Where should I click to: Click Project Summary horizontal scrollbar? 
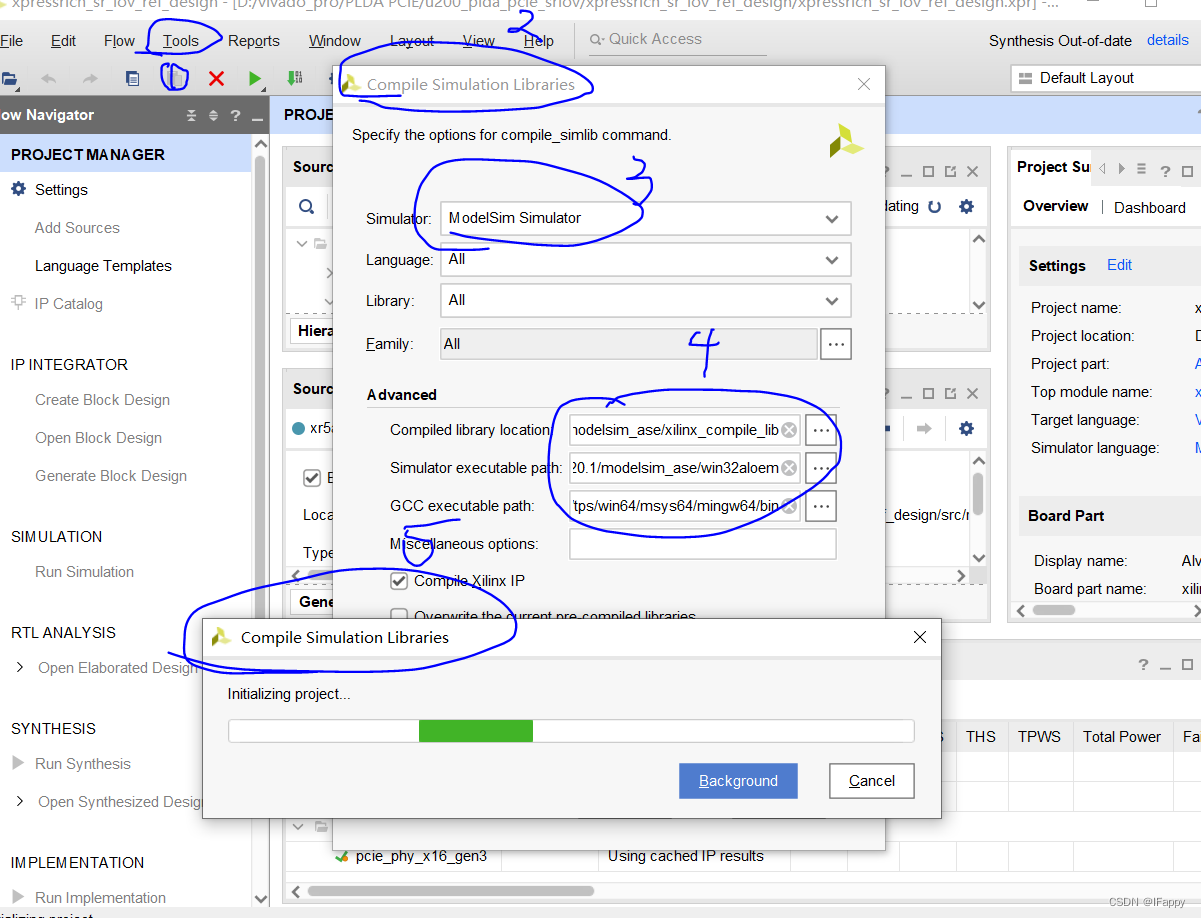(x=1054, y=610)
